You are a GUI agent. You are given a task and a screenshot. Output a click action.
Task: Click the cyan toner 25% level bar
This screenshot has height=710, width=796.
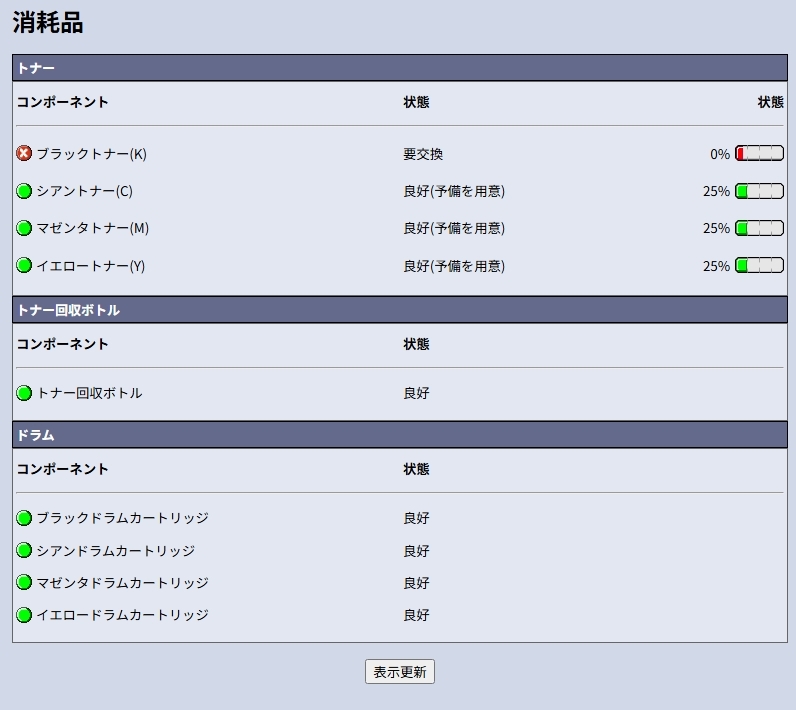[759, 191]
